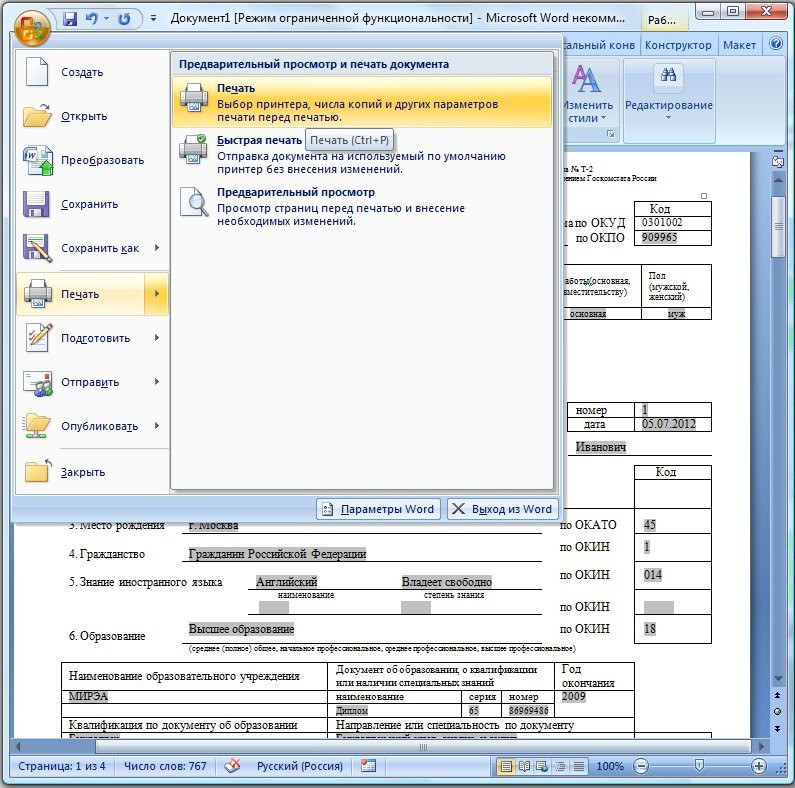Viewport: 795px width, 788px height.
Task: Click page count Страница: 1 из 4
Action: click(x=62, y=766)
